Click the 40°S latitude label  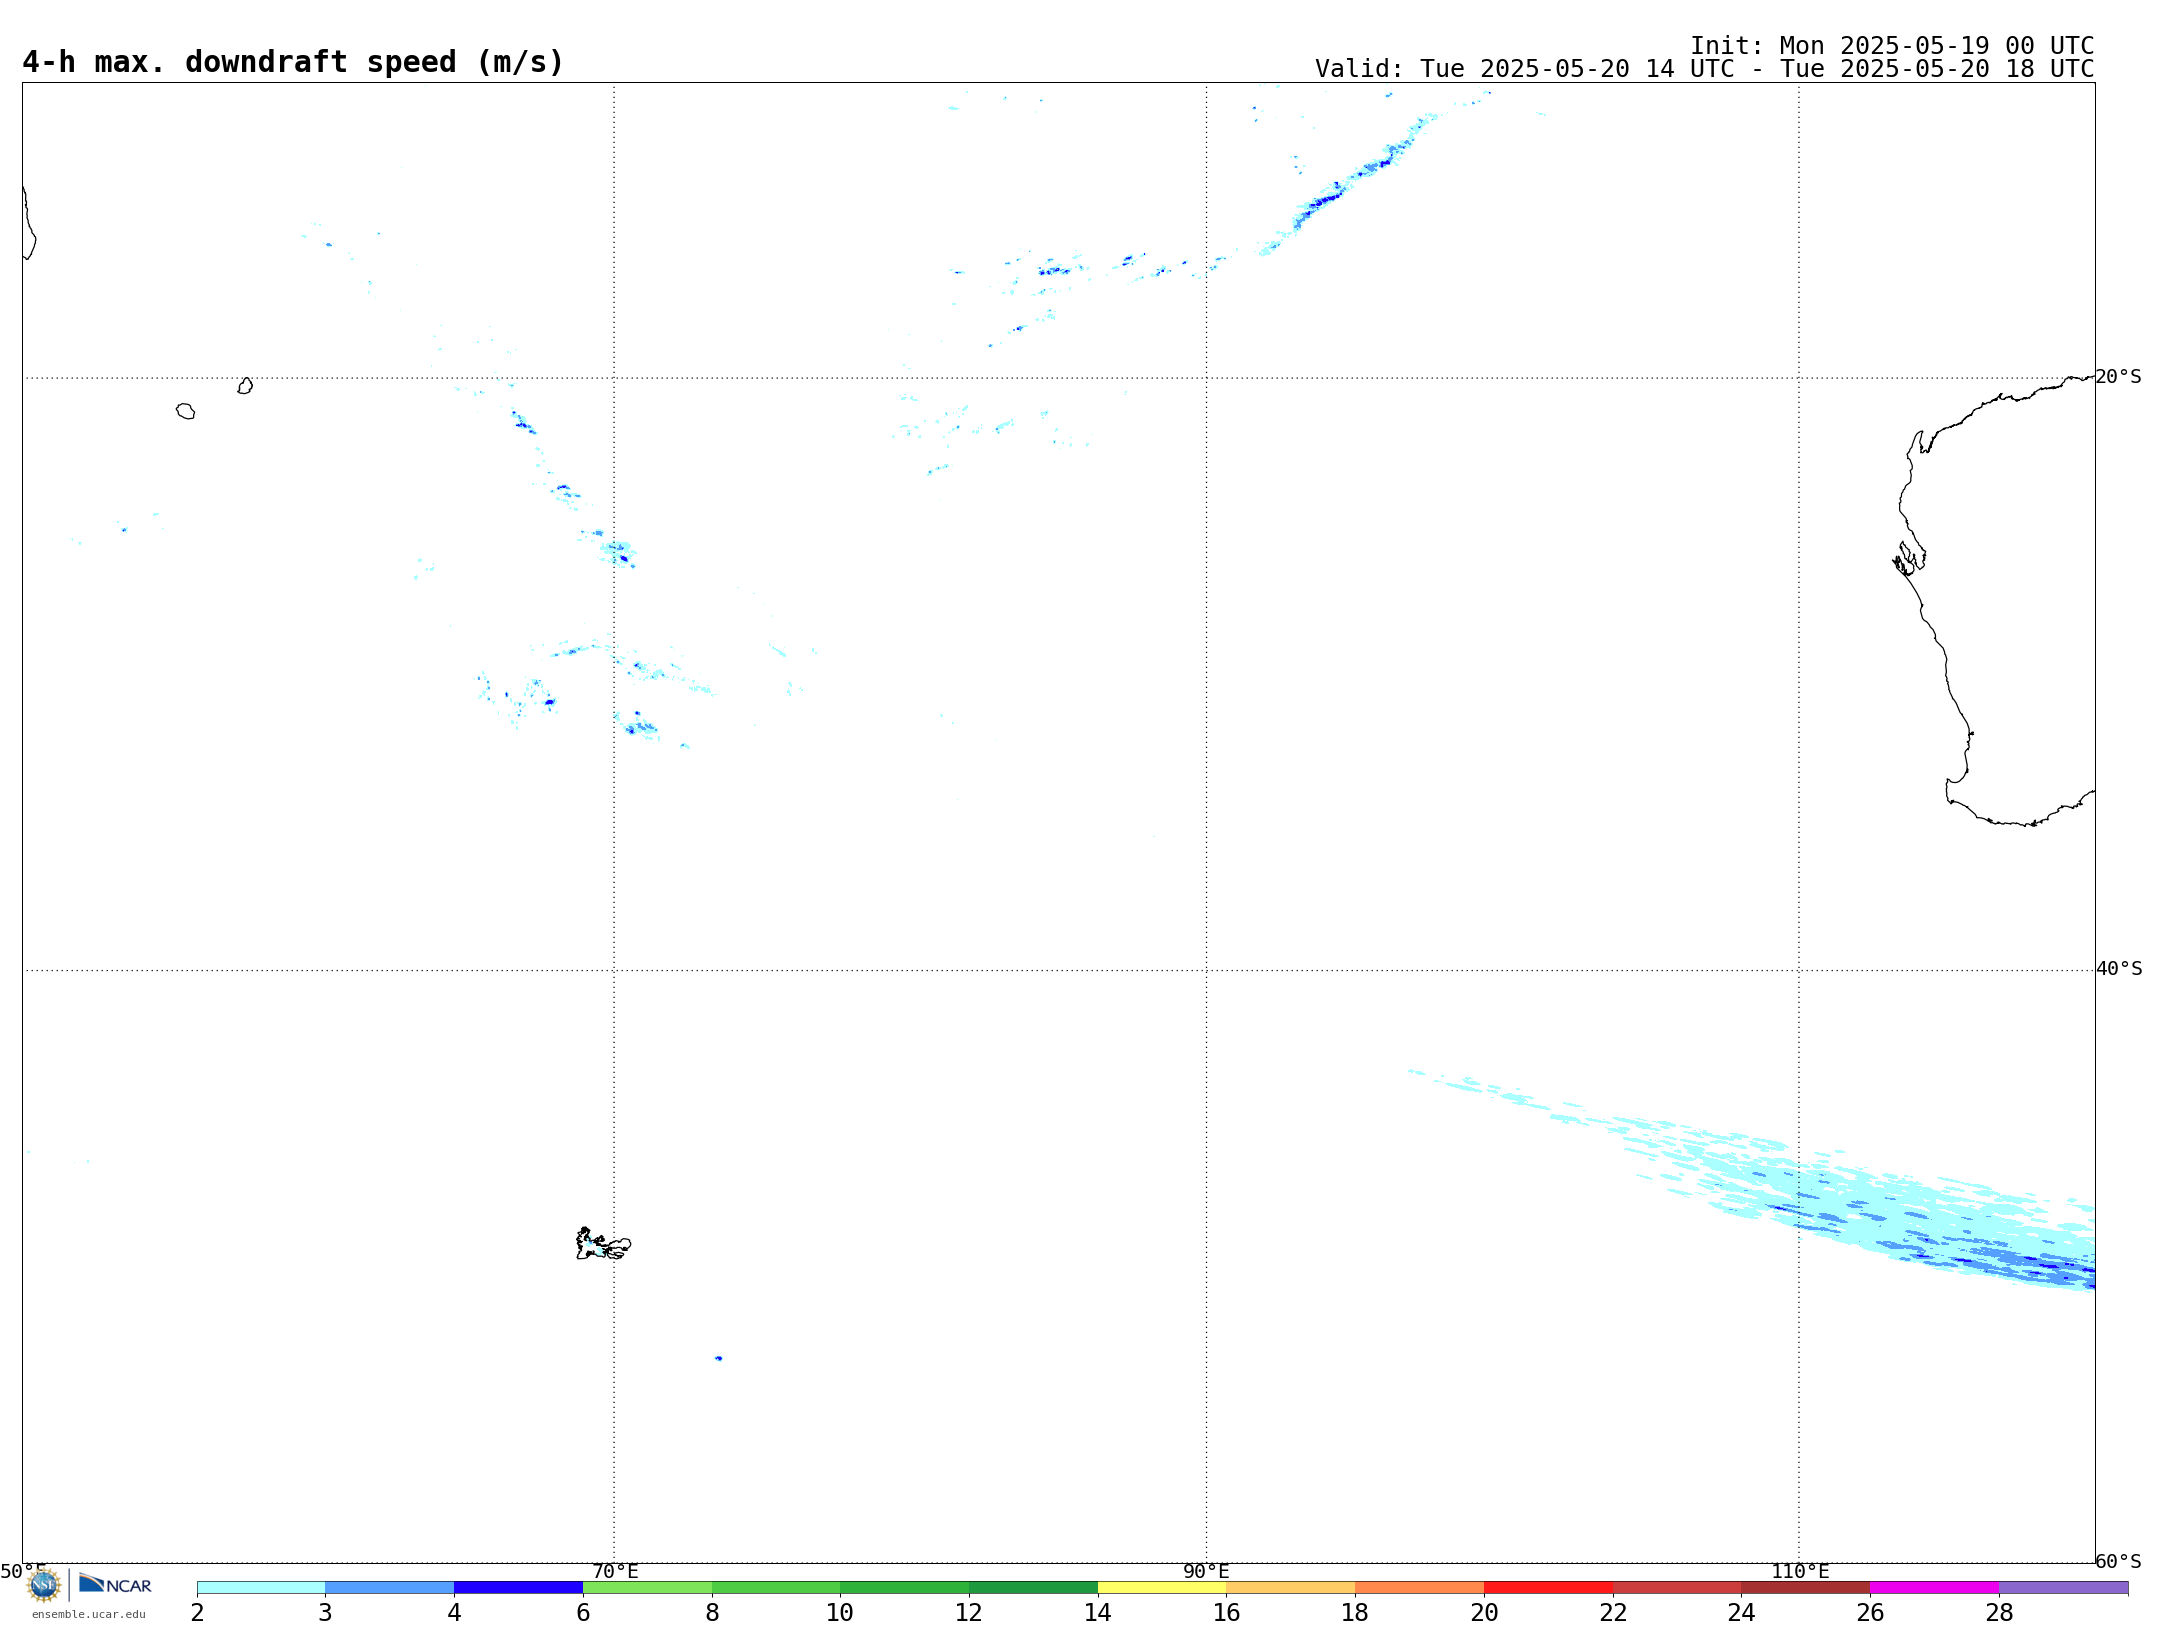click(x=2119, y=969)
